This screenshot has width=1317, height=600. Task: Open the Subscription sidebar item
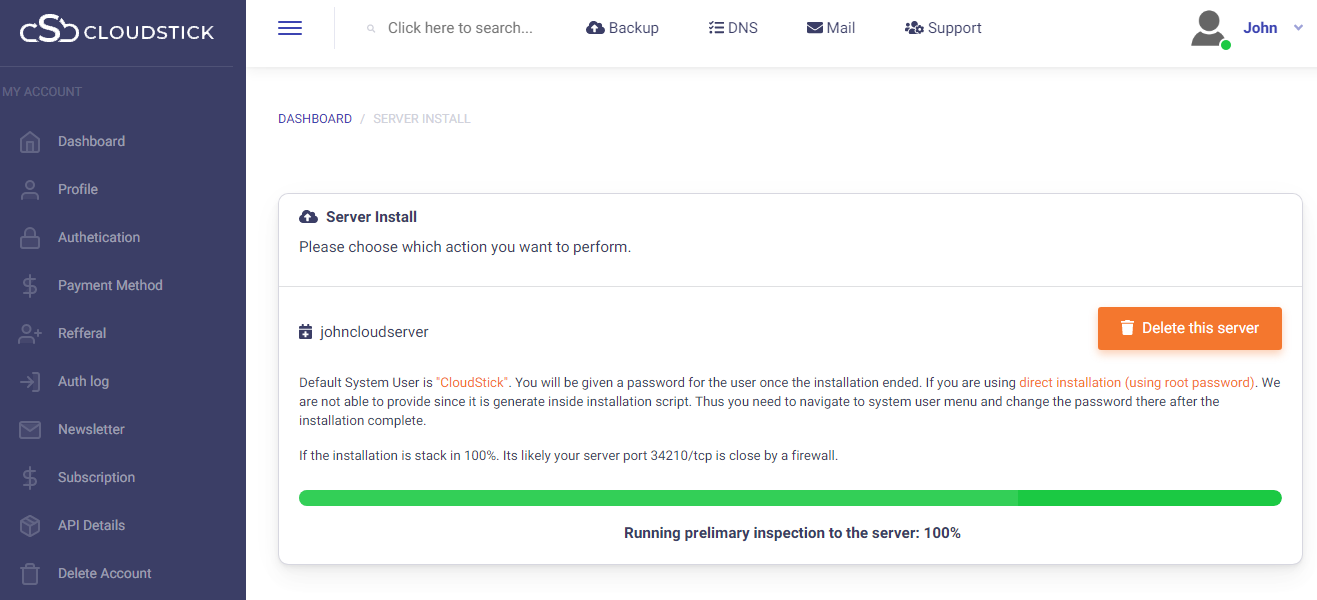(x=96, y=478)
